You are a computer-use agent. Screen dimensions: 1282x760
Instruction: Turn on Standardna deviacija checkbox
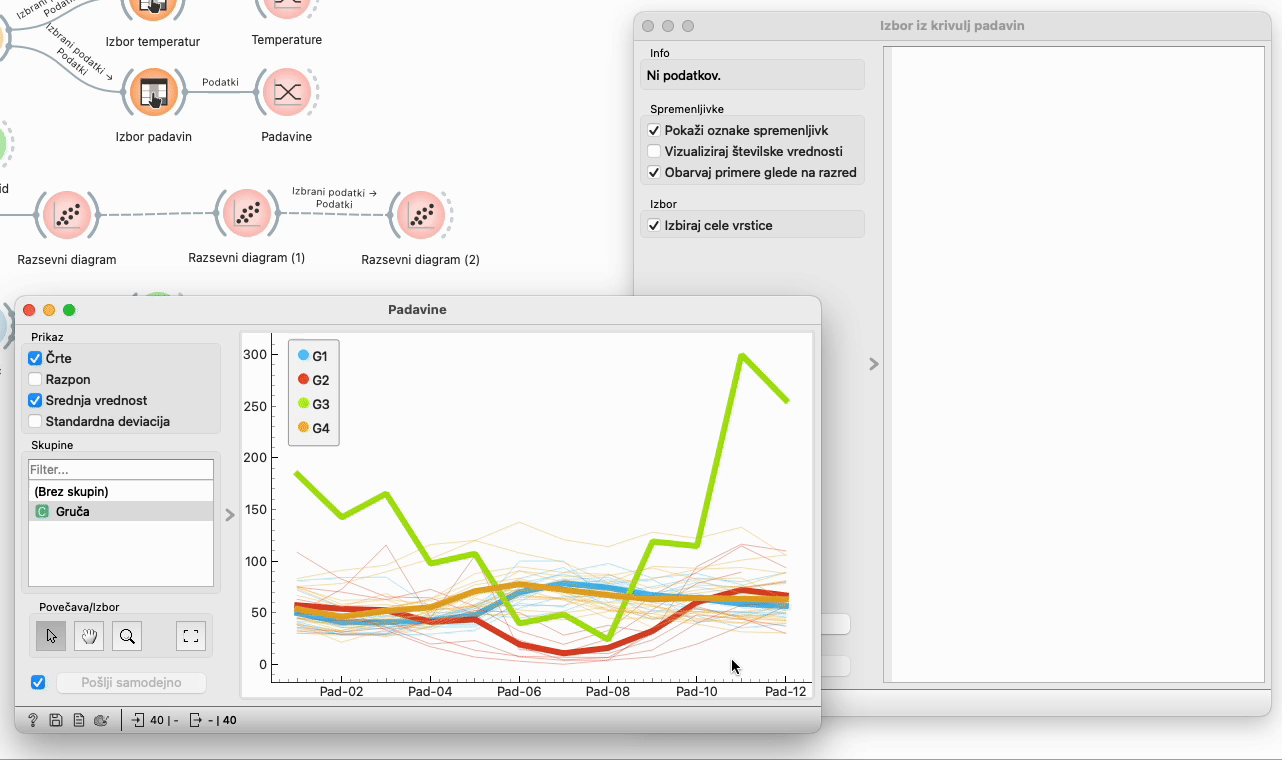coord(36,421)
